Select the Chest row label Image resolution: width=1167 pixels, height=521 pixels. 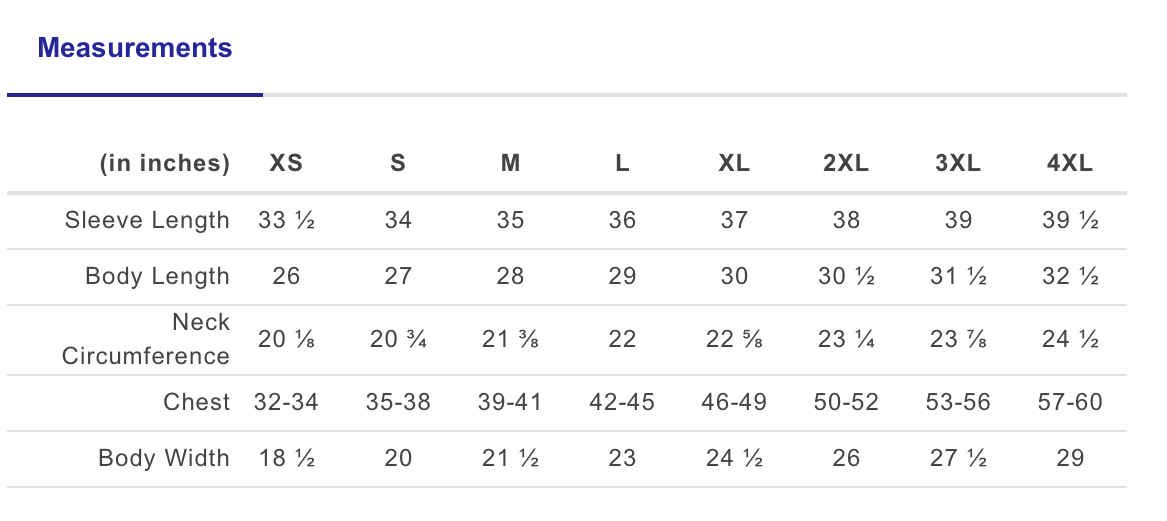click(196, 402)
